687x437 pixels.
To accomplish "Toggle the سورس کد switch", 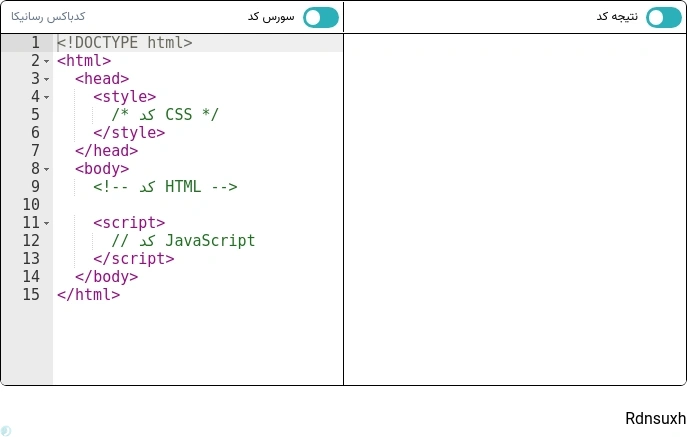I will click(321, 18).
